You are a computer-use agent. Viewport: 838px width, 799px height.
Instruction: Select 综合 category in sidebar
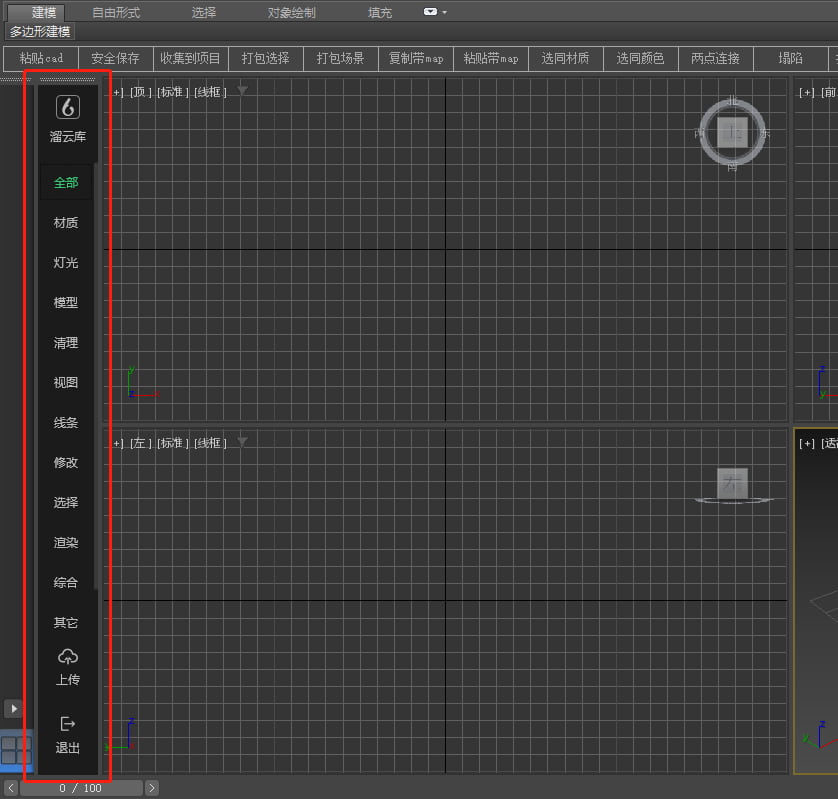pos(66,583)
